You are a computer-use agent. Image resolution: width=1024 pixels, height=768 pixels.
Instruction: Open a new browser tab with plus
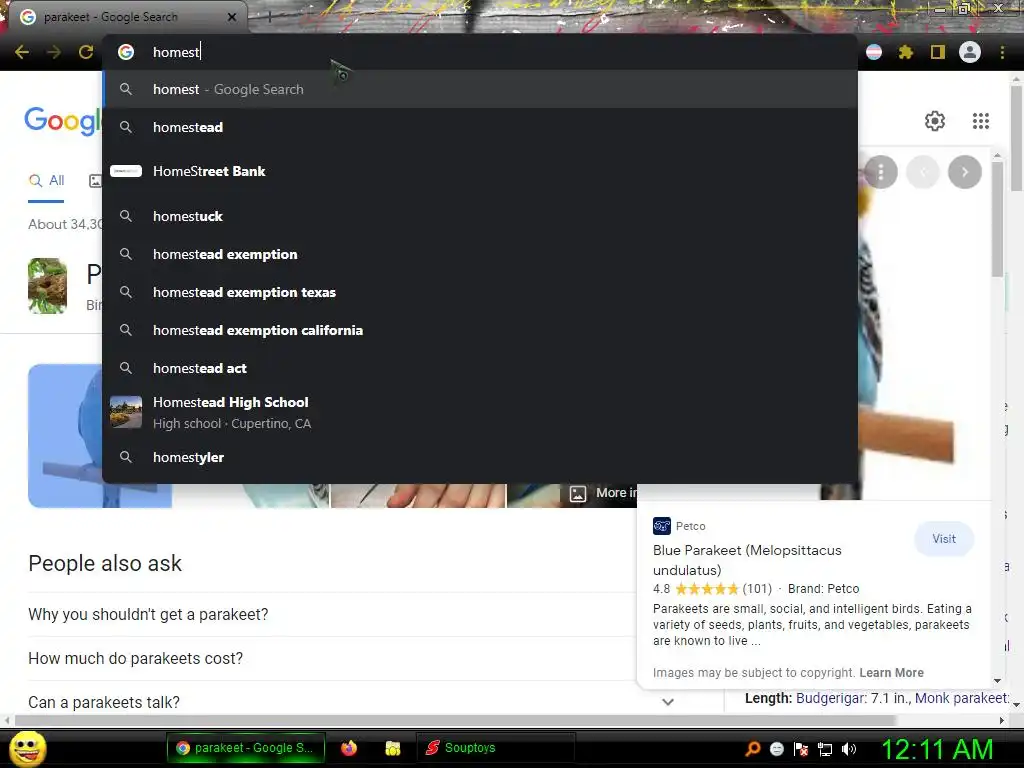tap(269, 17)
